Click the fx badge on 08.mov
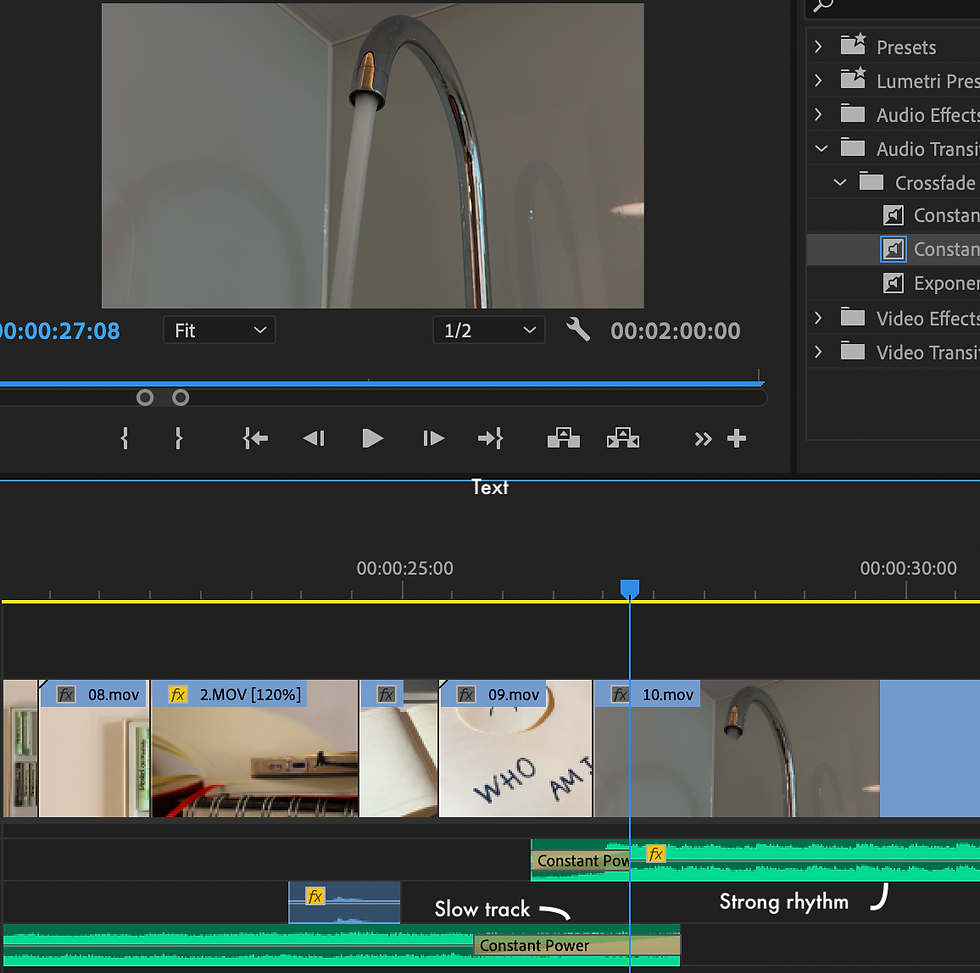980x973 pixels. [x=66, y=694]
